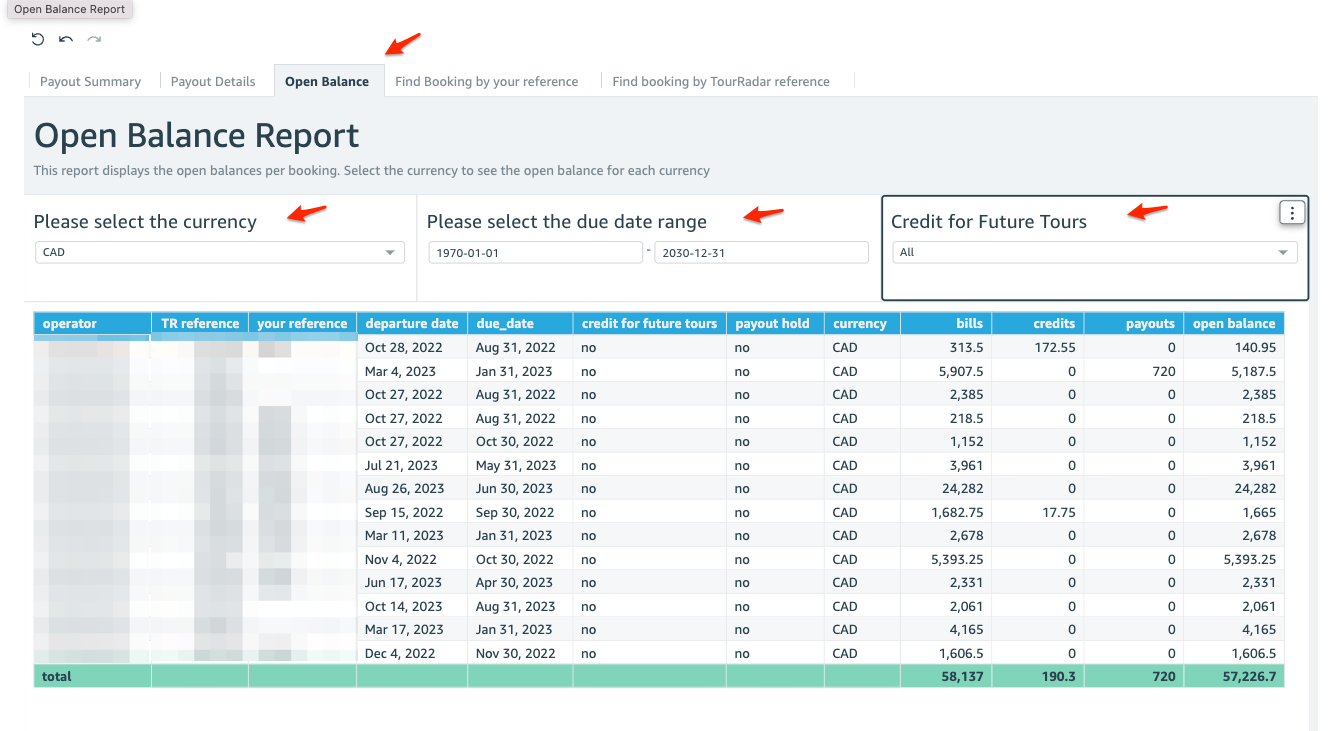Open the currency dropdown showing CAD
Image resolution: width=1341 pixels, height=731 pixels.
219,252
